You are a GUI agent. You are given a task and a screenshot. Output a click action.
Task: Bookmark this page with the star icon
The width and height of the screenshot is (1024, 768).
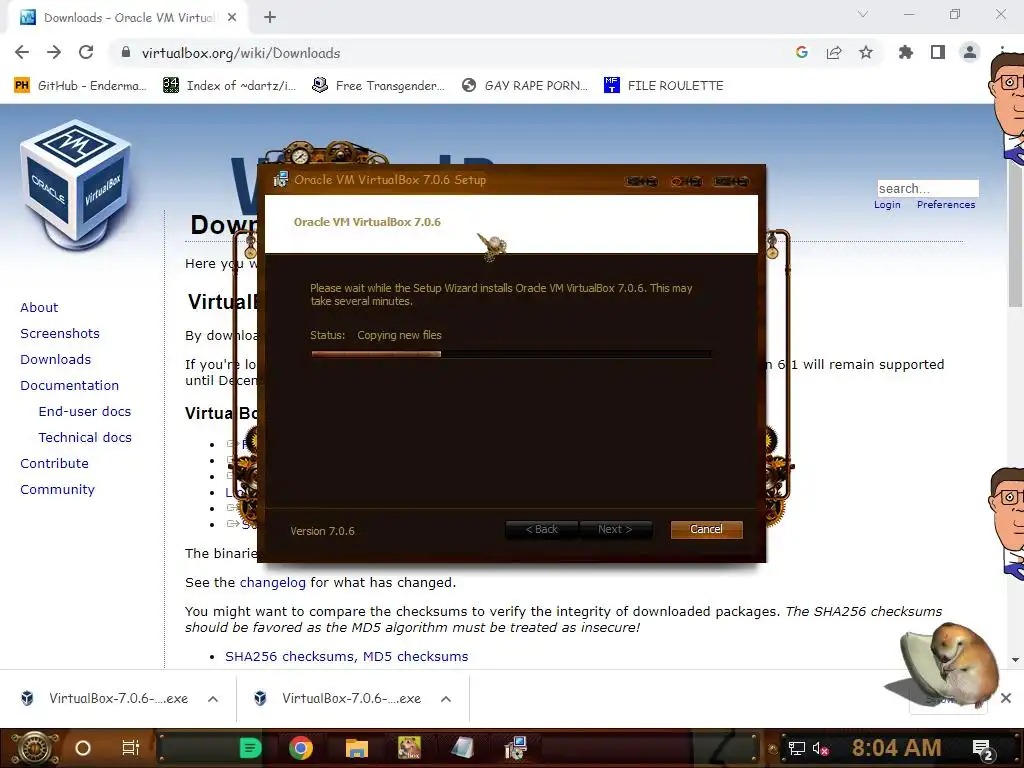click(866, 53)
